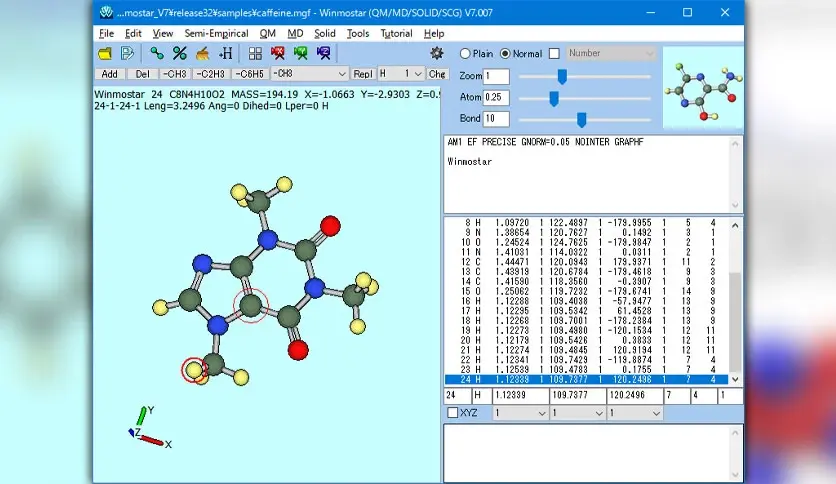Open the View menu
Viewport: 836px width, 484px height.
163,34
